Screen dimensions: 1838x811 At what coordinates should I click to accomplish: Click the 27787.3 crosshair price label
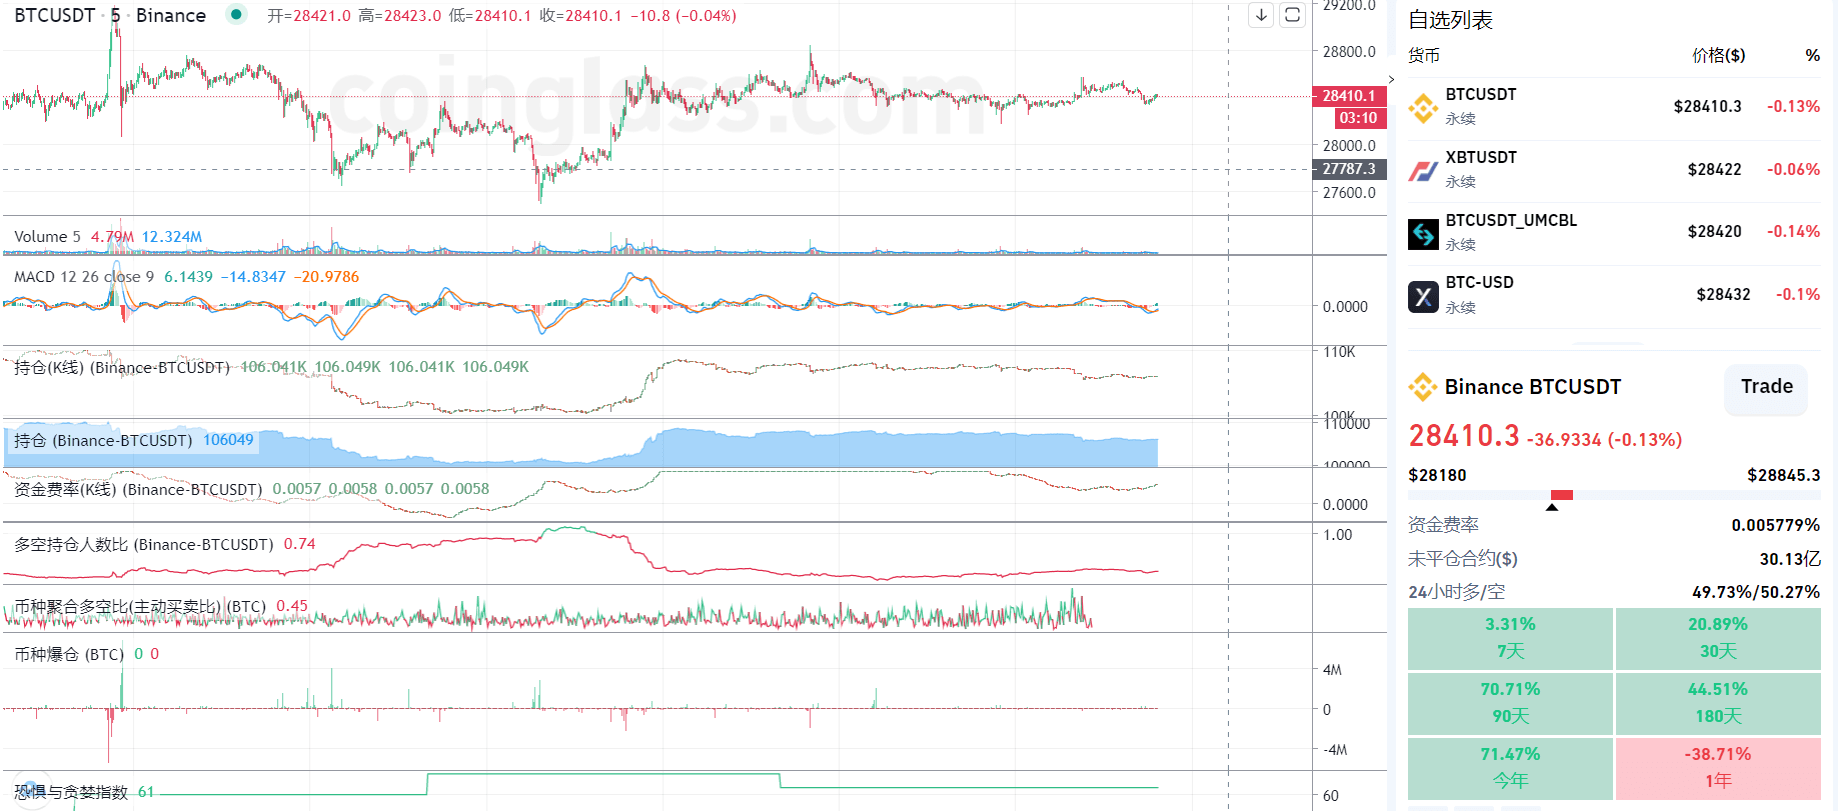(x=1349, y=169)
